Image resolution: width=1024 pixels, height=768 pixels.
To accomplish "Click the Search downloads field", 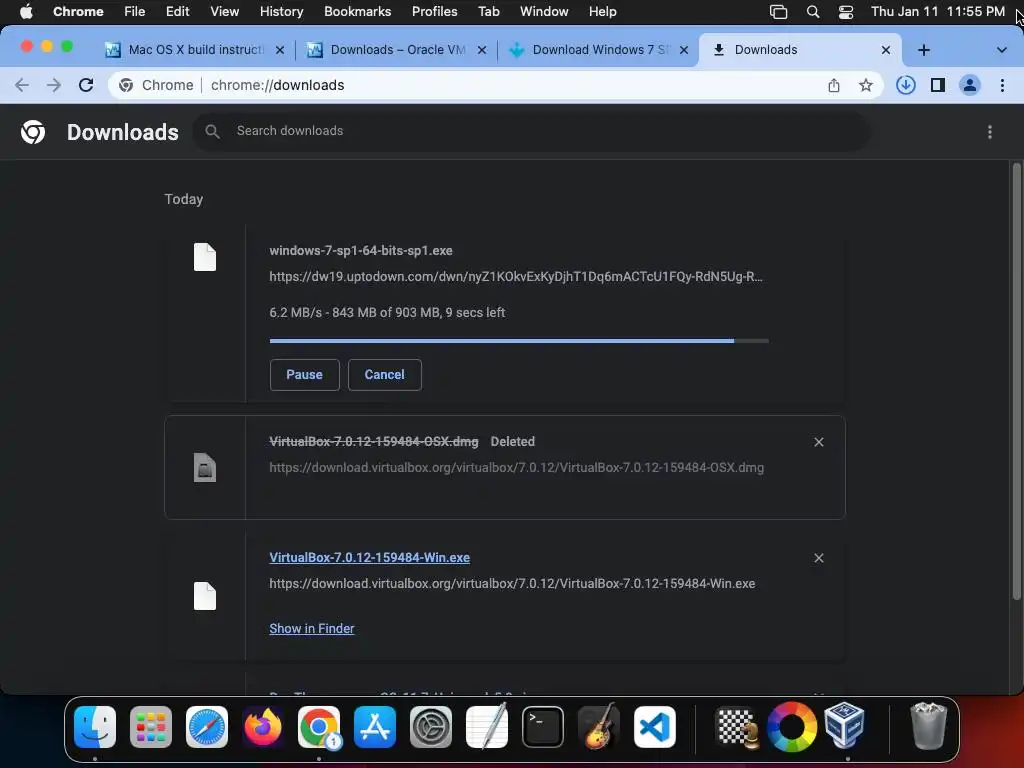I will tap(531, 131).
